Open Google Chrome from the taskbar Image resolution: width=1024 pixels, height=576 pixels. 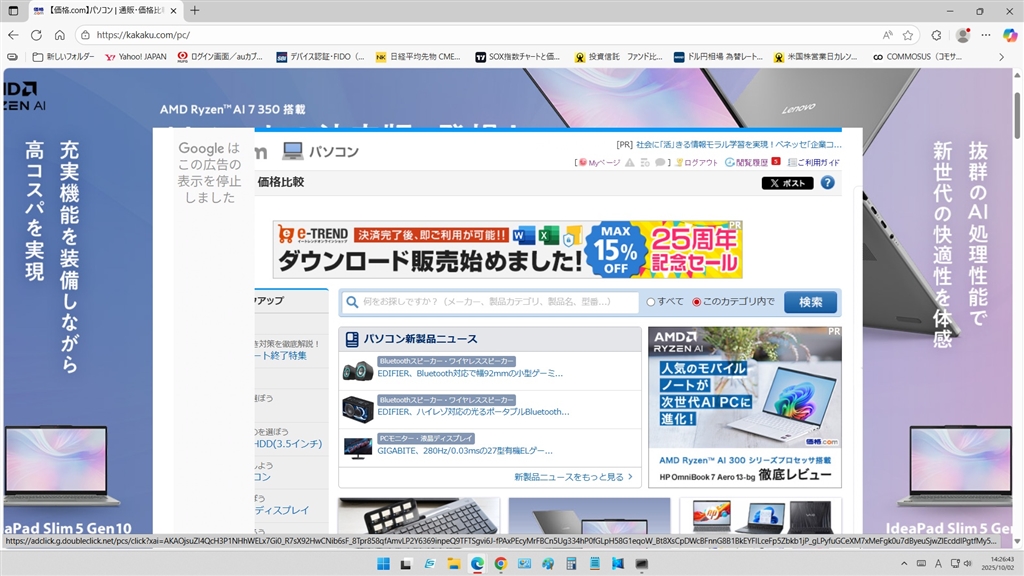pos(501,564)
